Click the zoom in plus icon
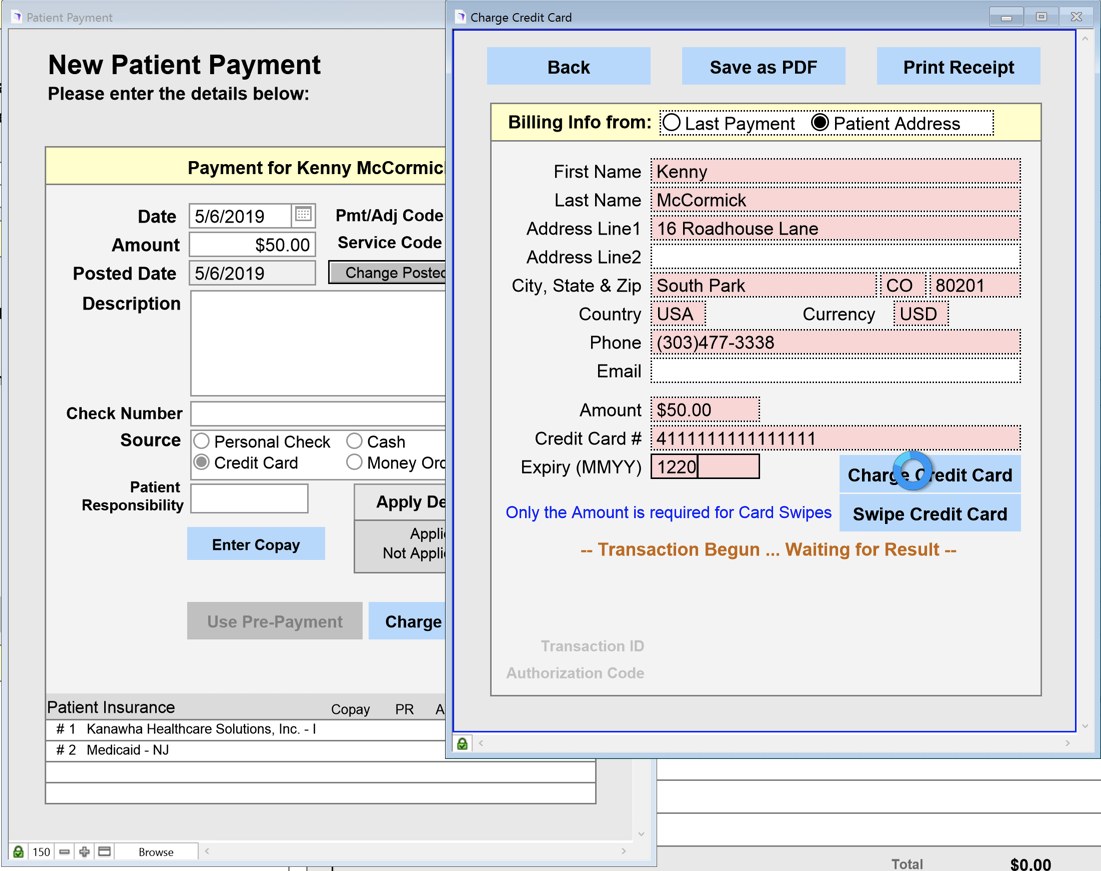The image size is (1101, 871). [x=85, y=852]
